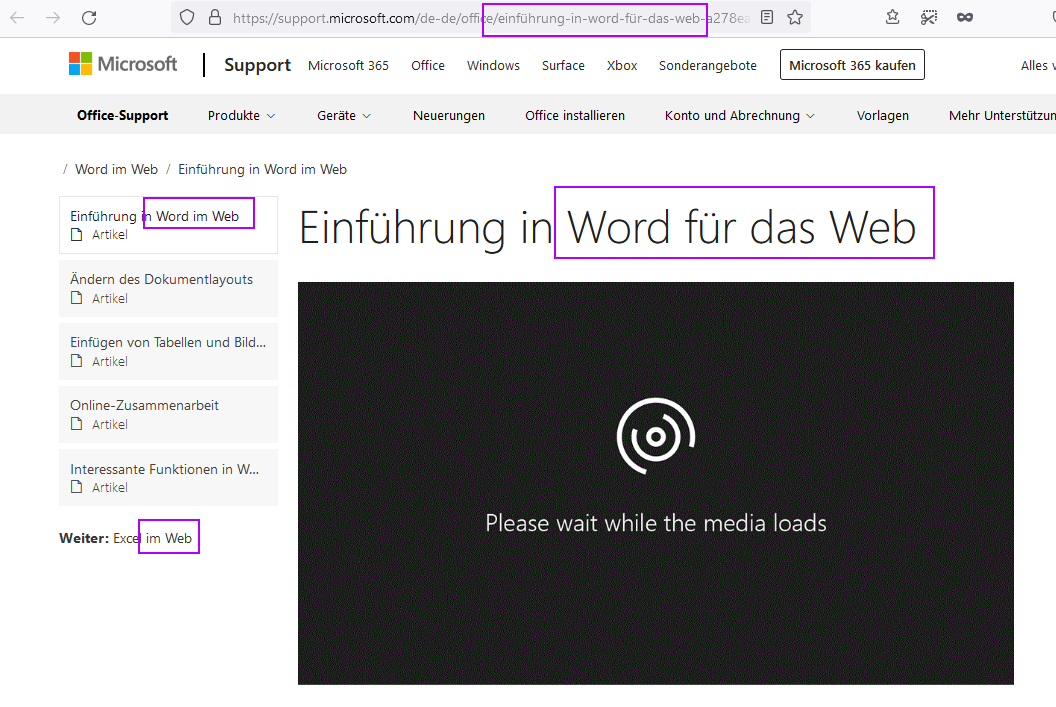
Task: Click the document icon under Ändern des Dokumentlayouts
Action: click(77, 298)
